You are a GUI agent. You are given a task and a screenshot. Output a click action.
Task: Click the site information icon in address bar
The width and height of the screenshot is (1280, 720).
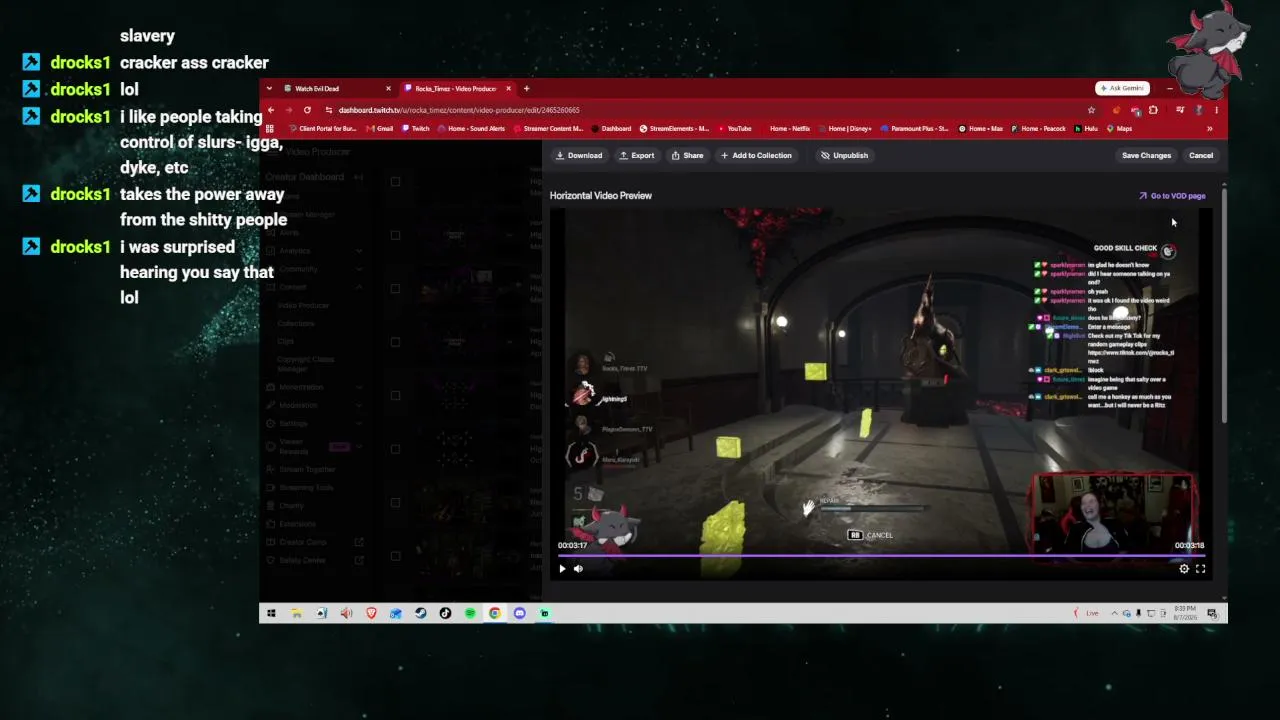329,110
